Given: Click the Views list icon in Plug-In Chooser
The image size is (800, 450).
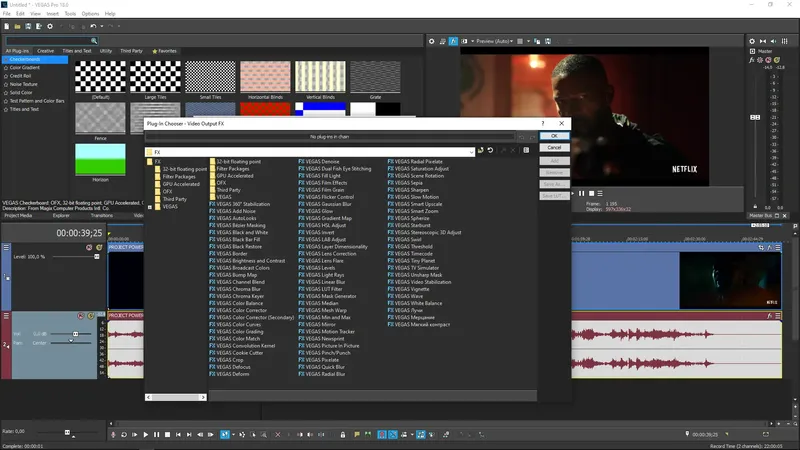Looking at the screenshot, I should [526, 151].
